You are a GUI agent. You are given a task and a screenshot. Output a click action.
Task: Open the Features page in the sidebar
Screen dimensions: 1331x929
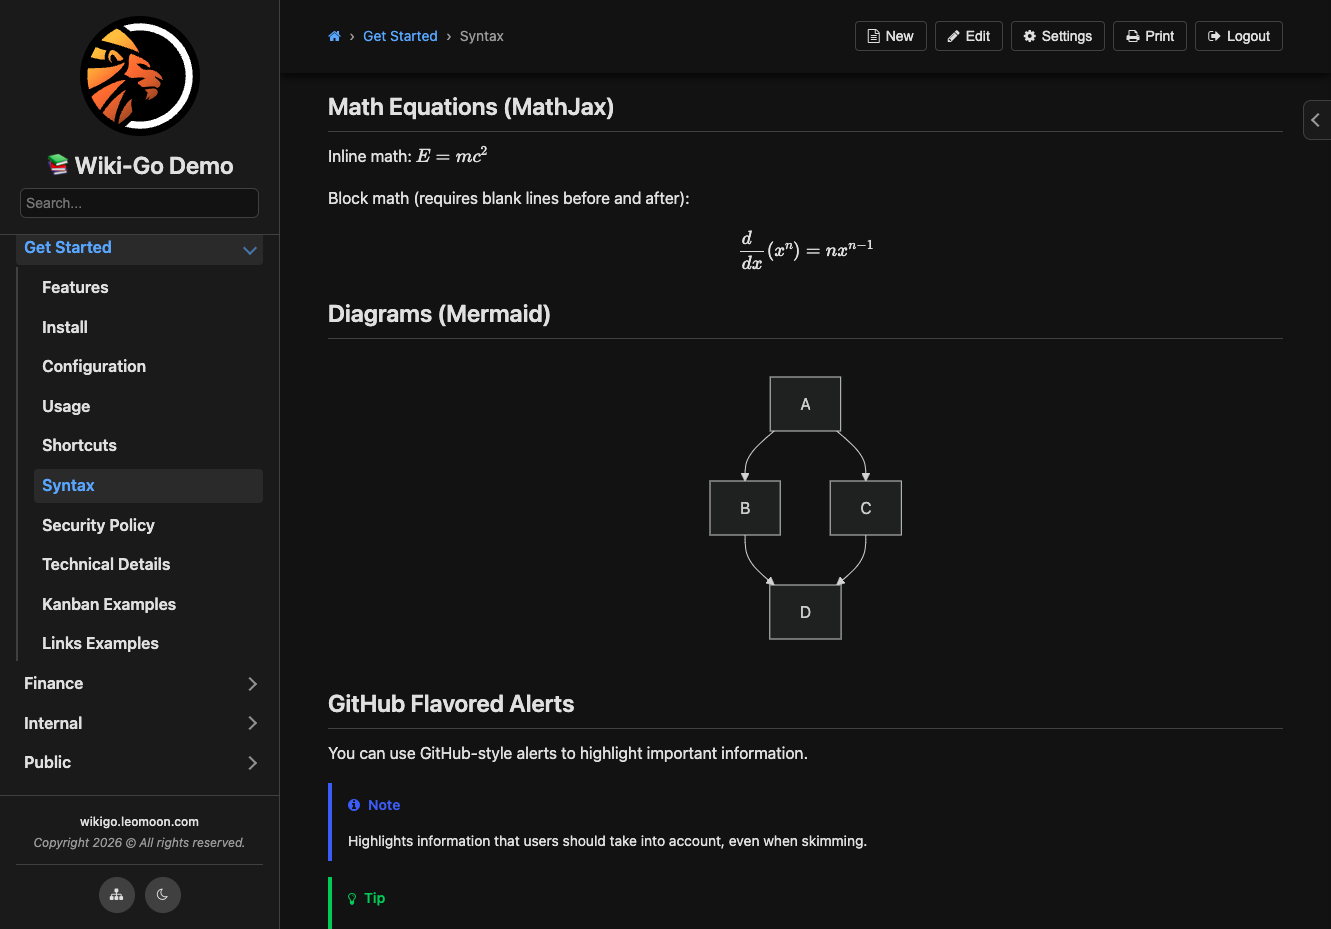[x=75, y=287]
